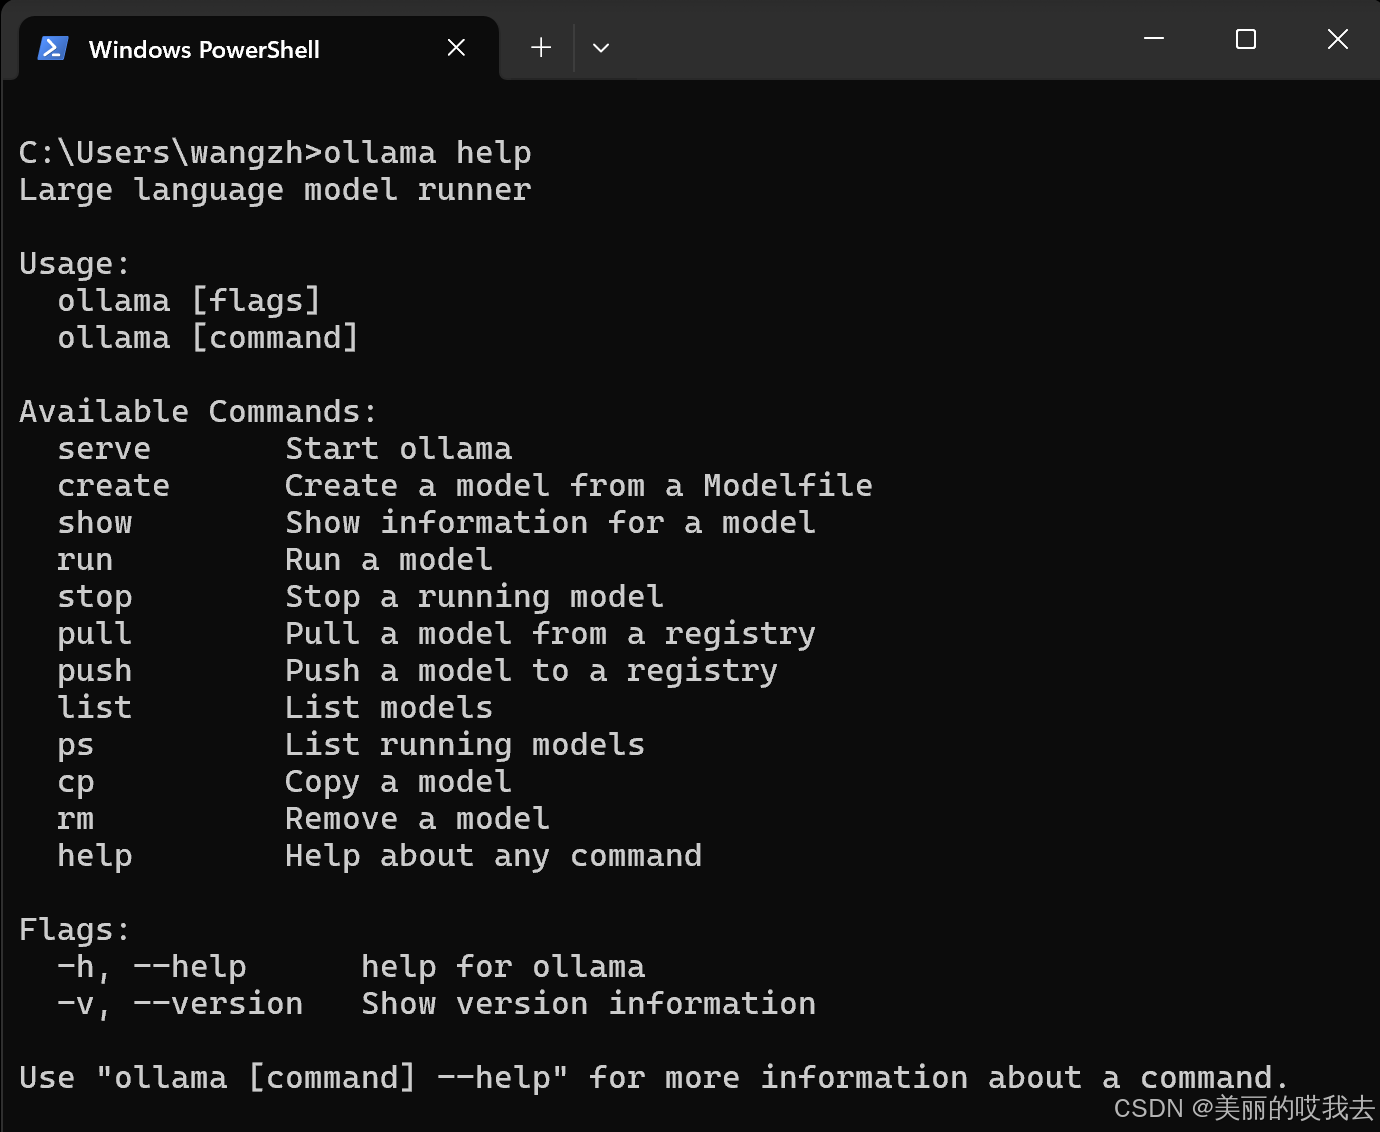
Task: Click the 'serve' command in the help list
Action: [x=103, y=448]
